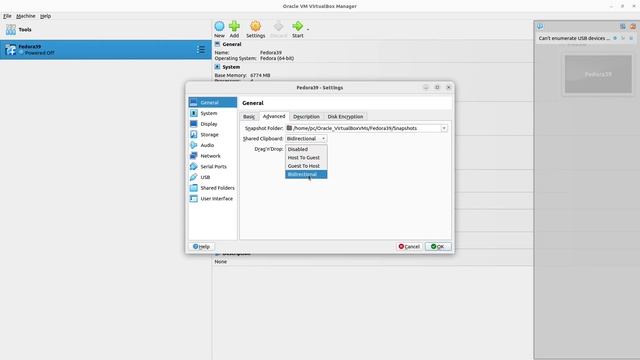Image resolution: width=640 pixels, height=360 pixels.
Task: Click the General section header in details pane
Action: pyautogui.click(x=231, y=44)
